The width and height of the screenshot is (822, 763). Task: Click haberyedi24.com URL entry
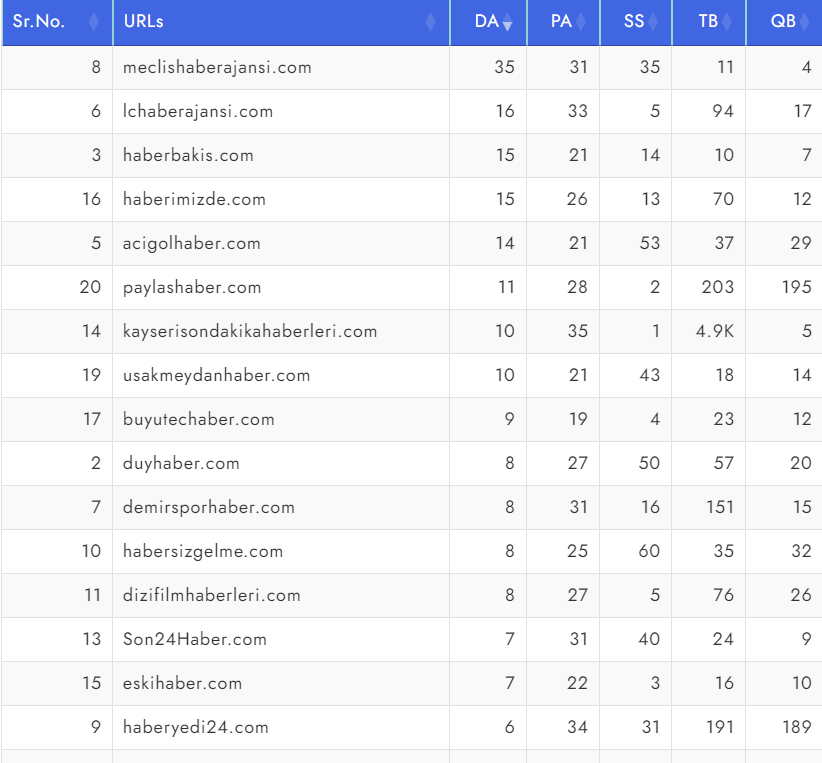196,728
